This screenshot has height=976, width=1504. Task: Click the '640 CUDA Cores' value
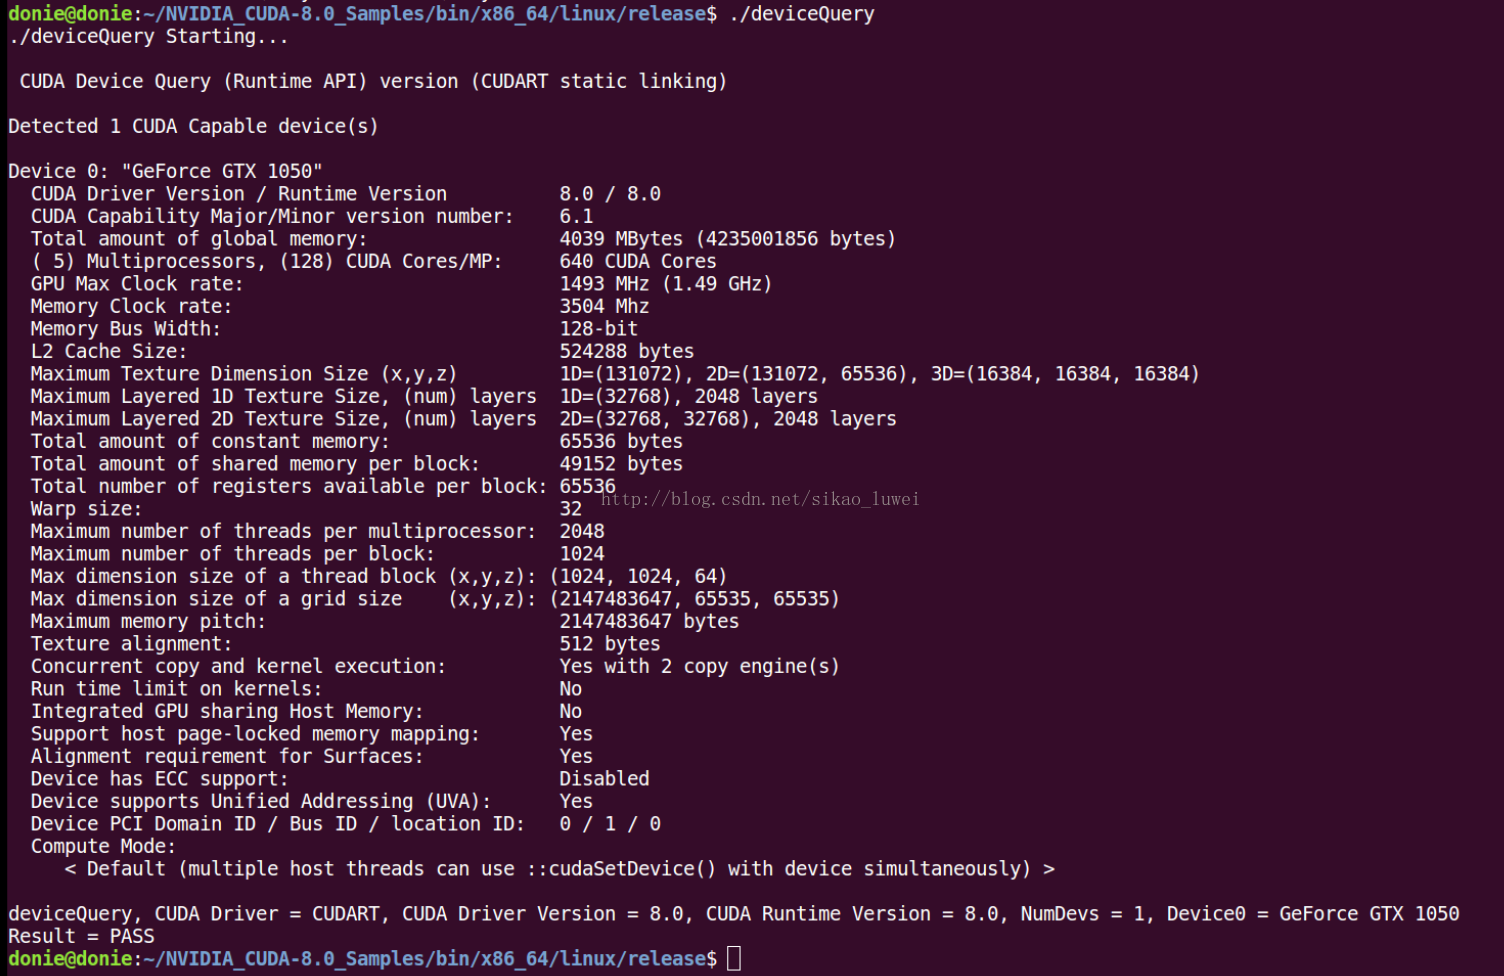[x=638, y=261]
